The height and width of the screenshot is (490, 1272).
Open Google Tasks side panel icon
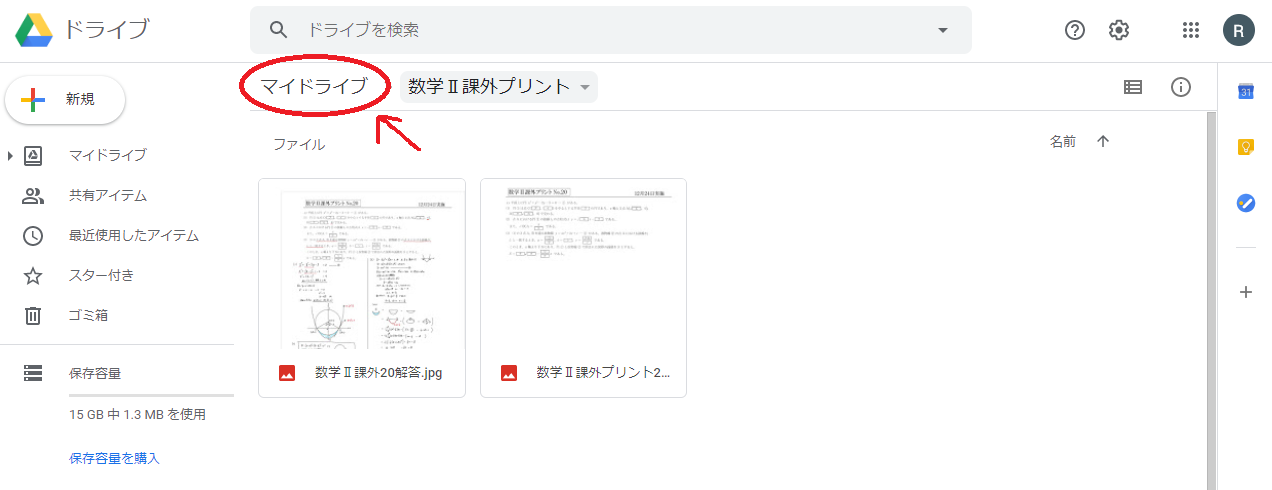pyautogui.click(x=1245, y=203)
